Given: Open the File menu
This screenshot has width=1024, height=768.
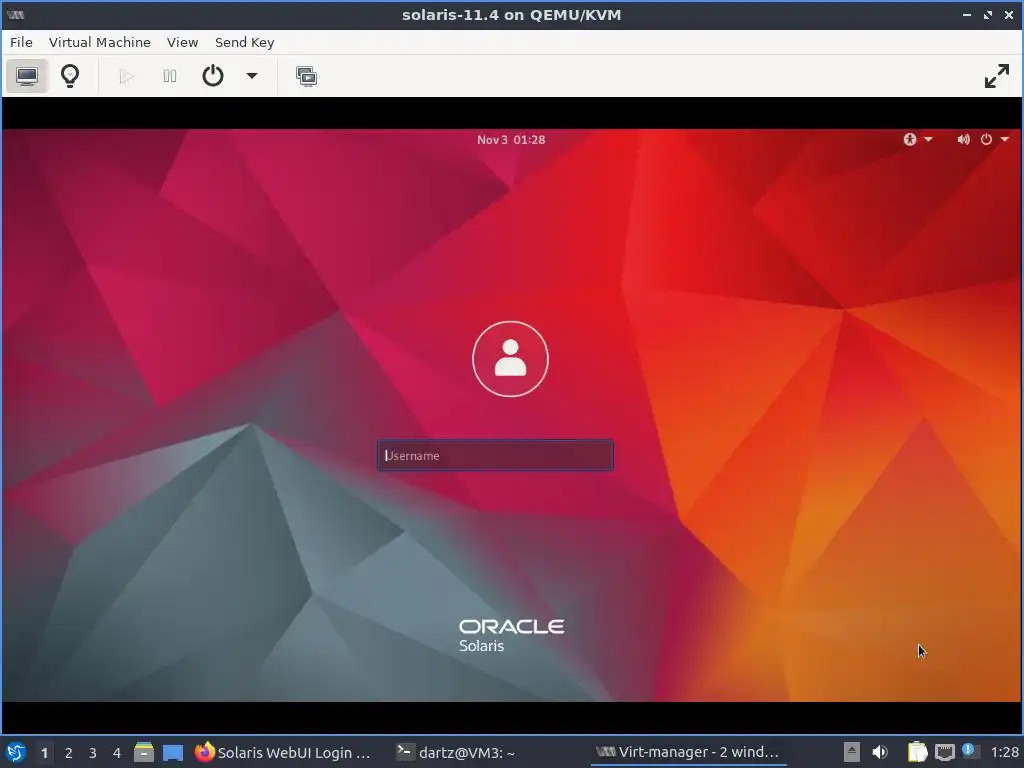Looking at the screenshot, I should click(x=21, y=42).
